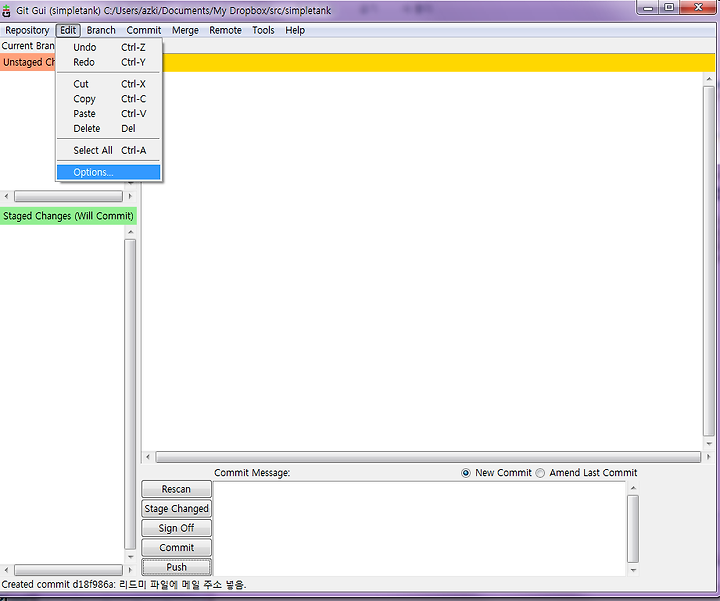Click the diff pane scroll down arrow
This screenshot has height=601, width=720.
click(x=709, y=444)
